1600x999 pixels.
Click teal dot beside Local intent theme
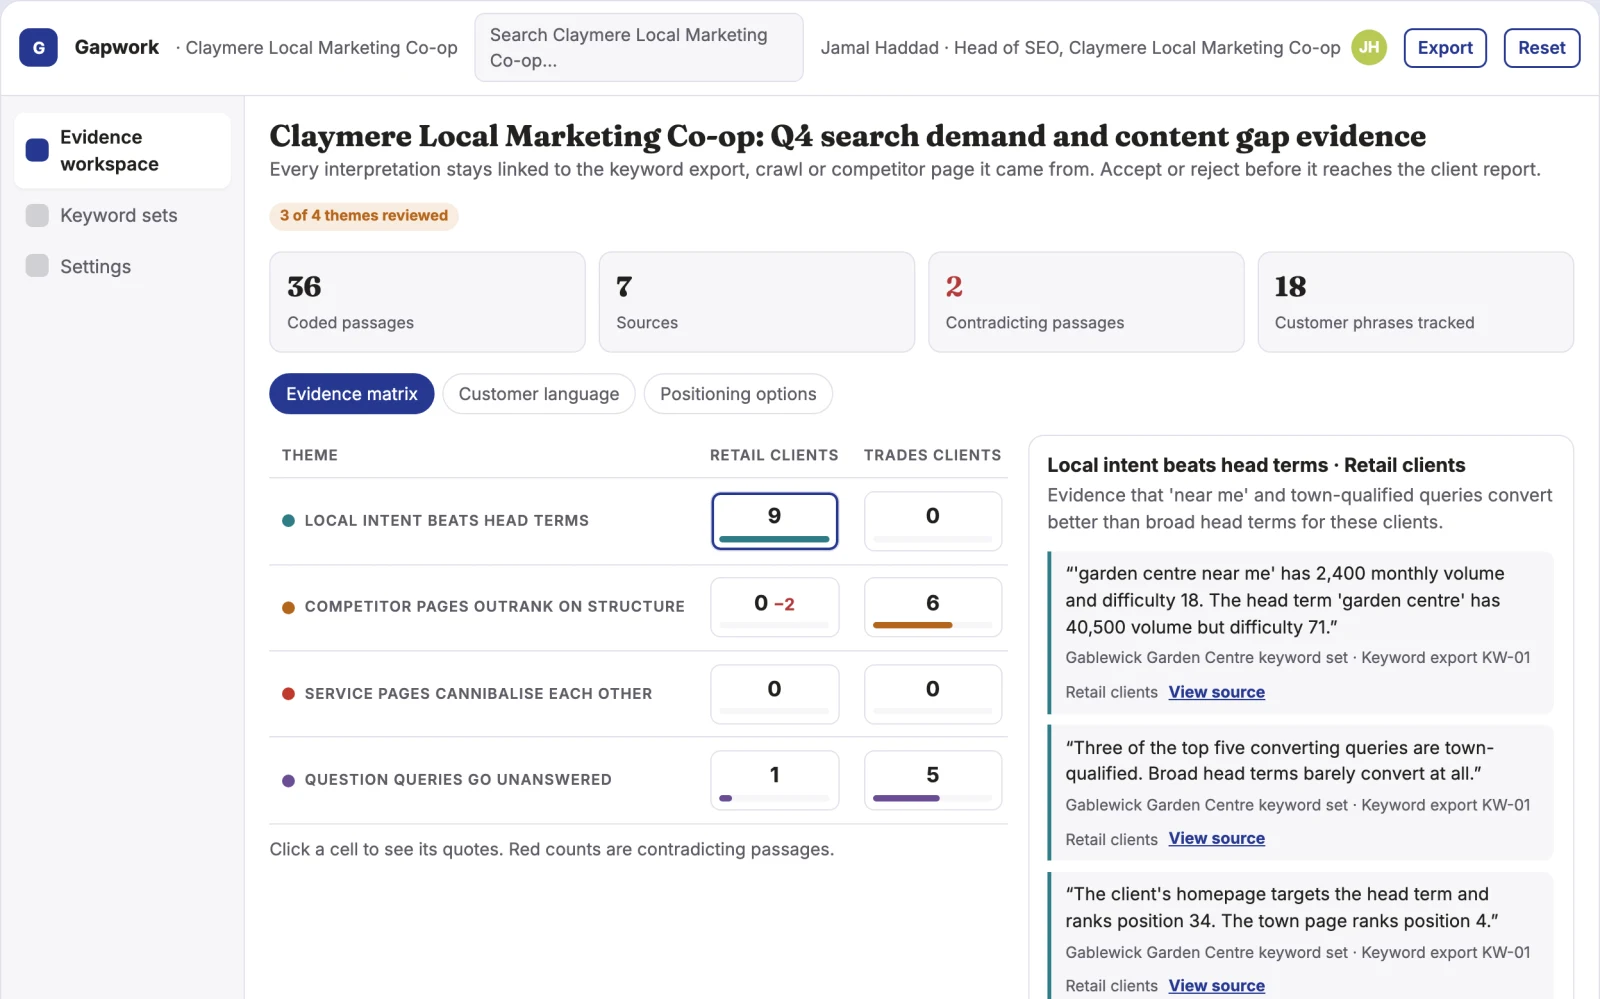(288, 521)
